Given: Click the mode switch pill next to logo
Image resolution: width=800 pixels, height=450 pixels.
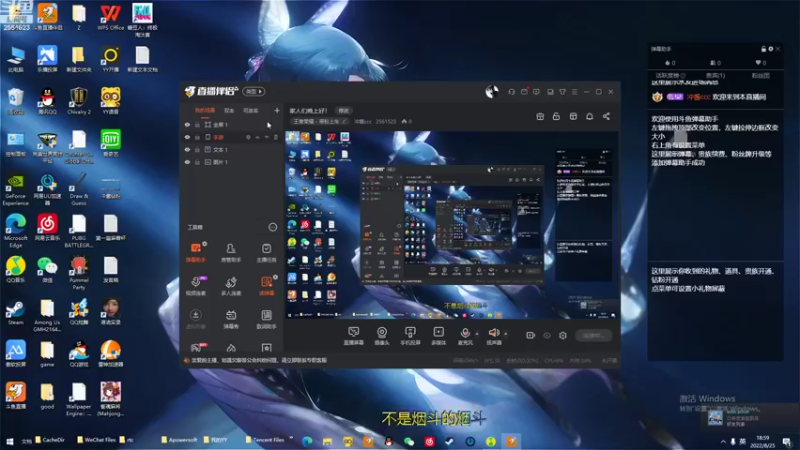Looking at the screenshot, I should [x=254, y=91].
